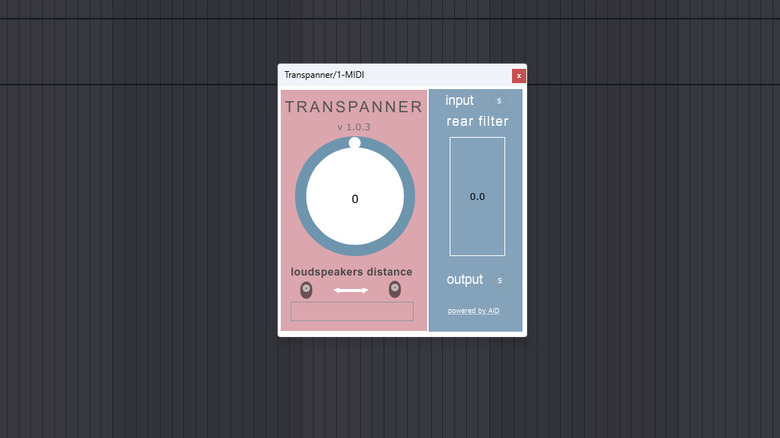The image size is (780, 438).
Task: Click the left loudspeaker icon
Action: click(306, 290)
